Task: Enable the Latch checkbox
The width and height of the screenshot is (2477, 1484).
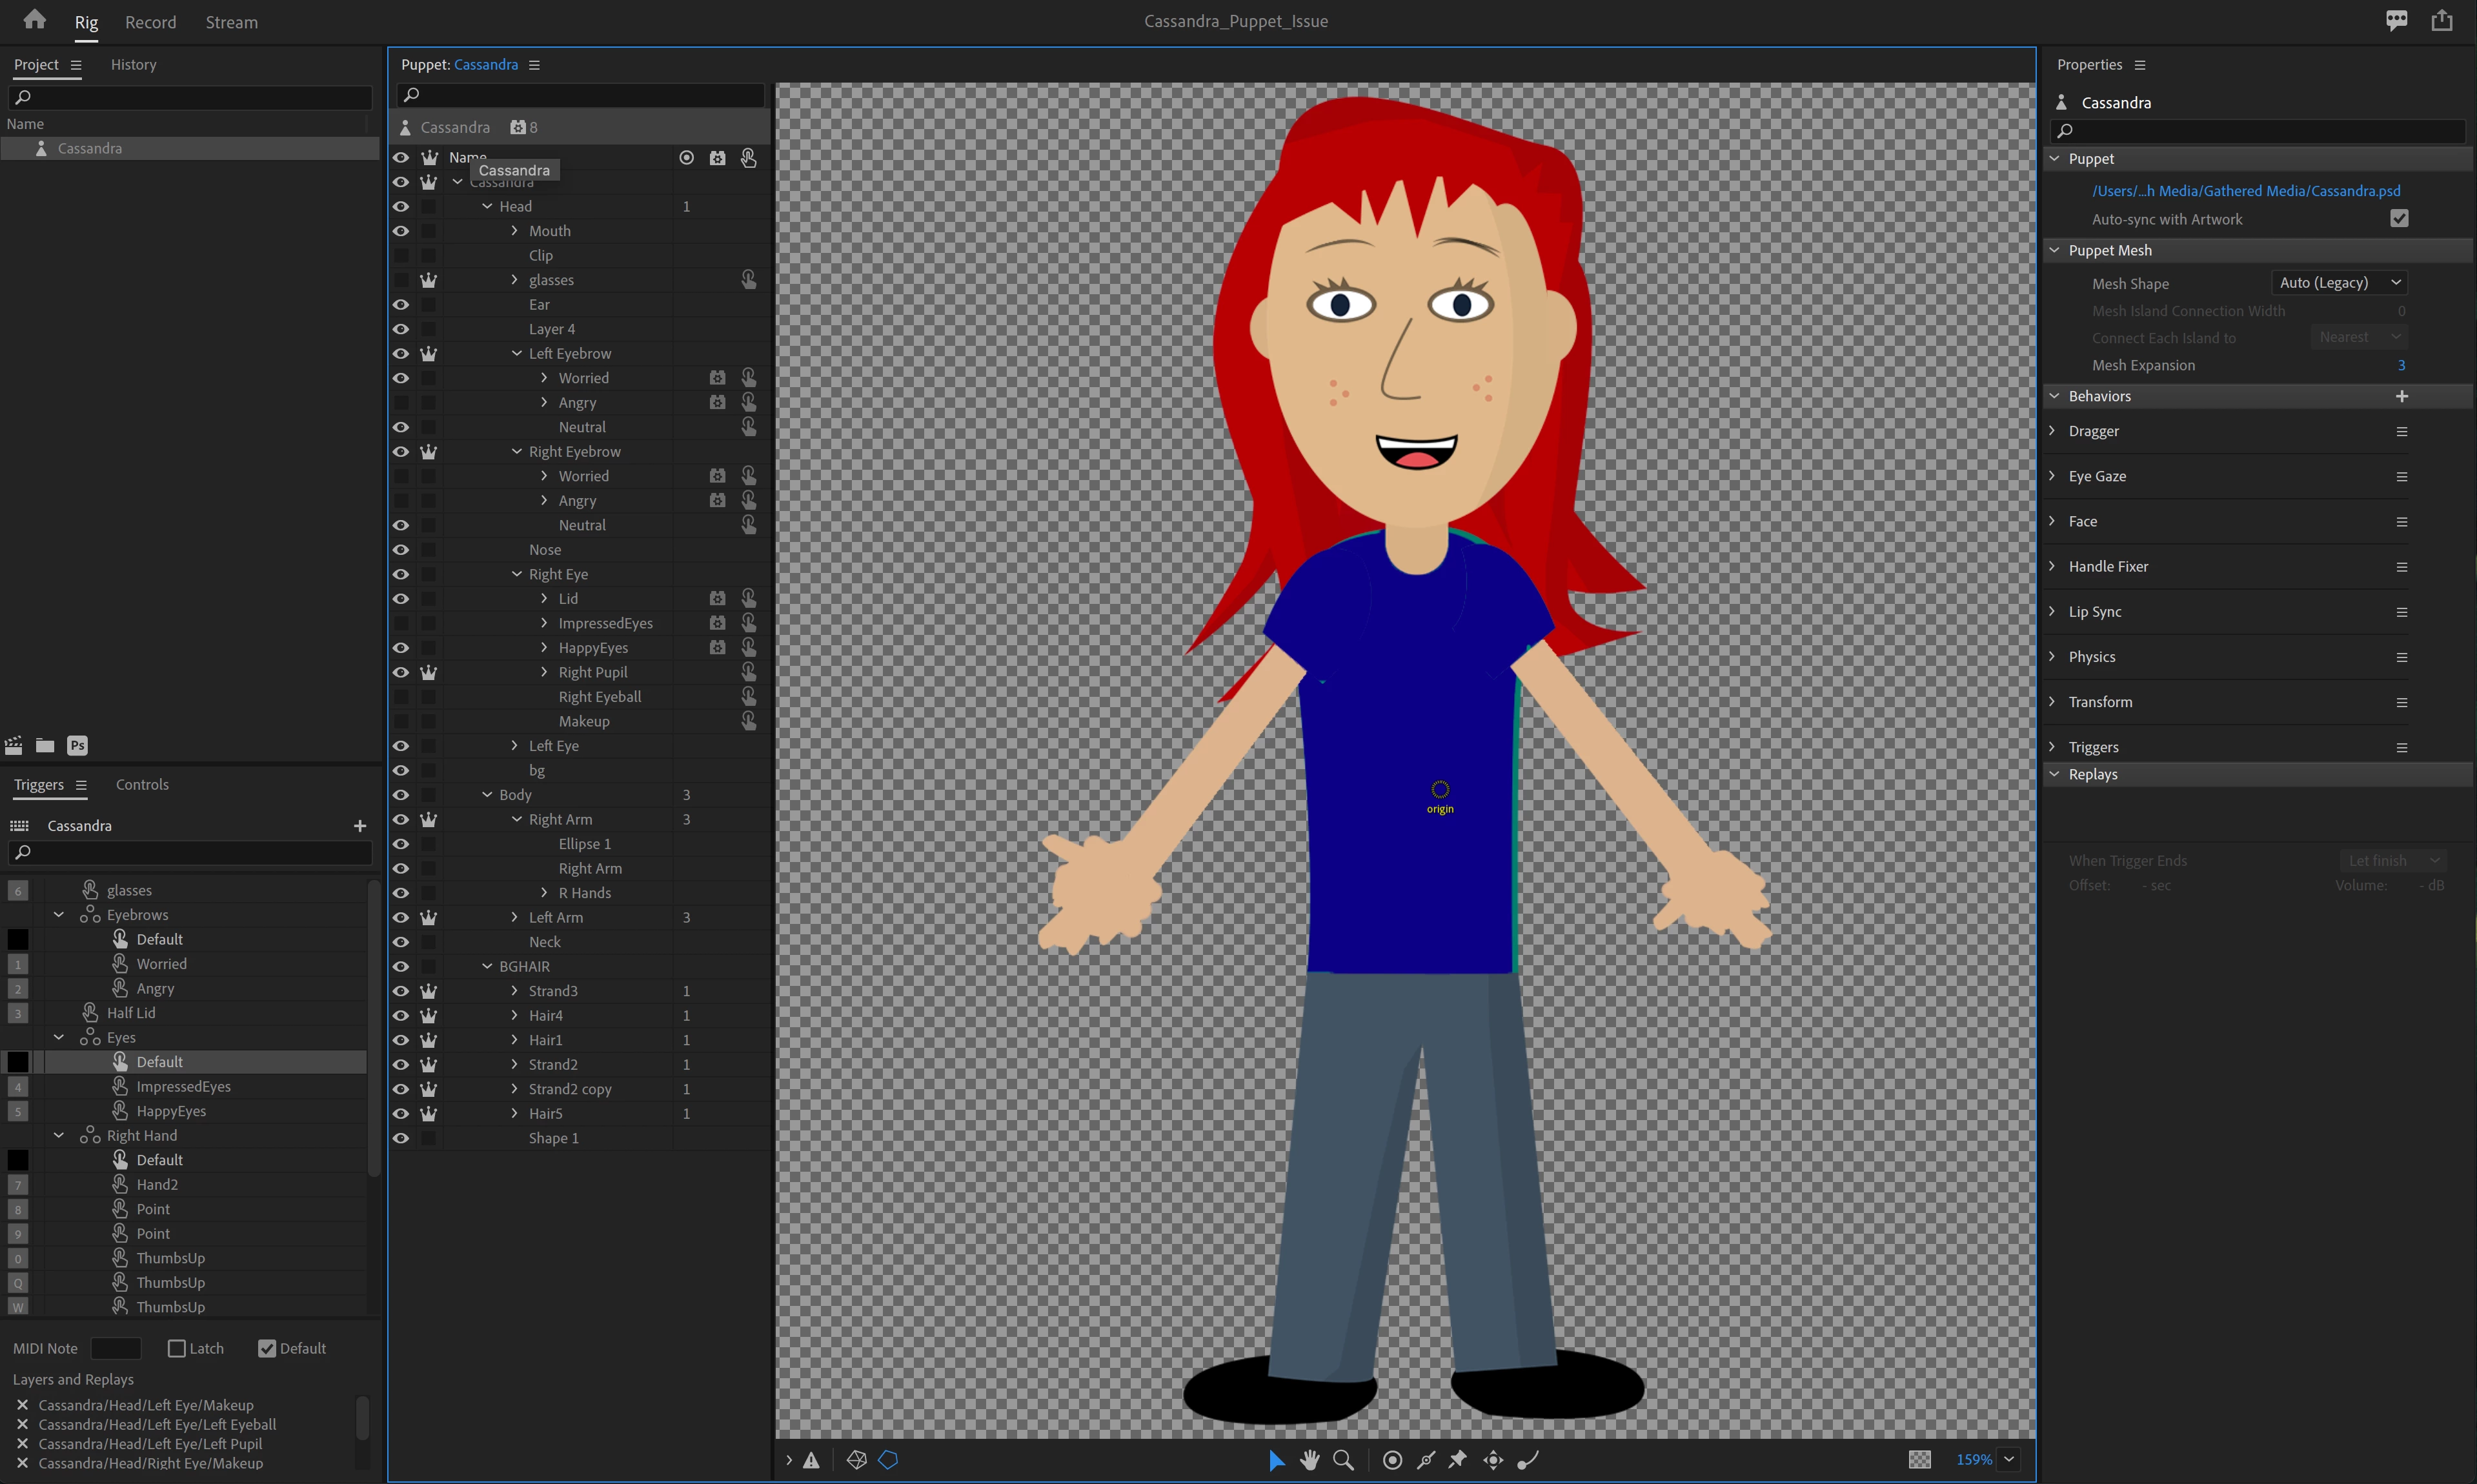Action: [177, 1348]
